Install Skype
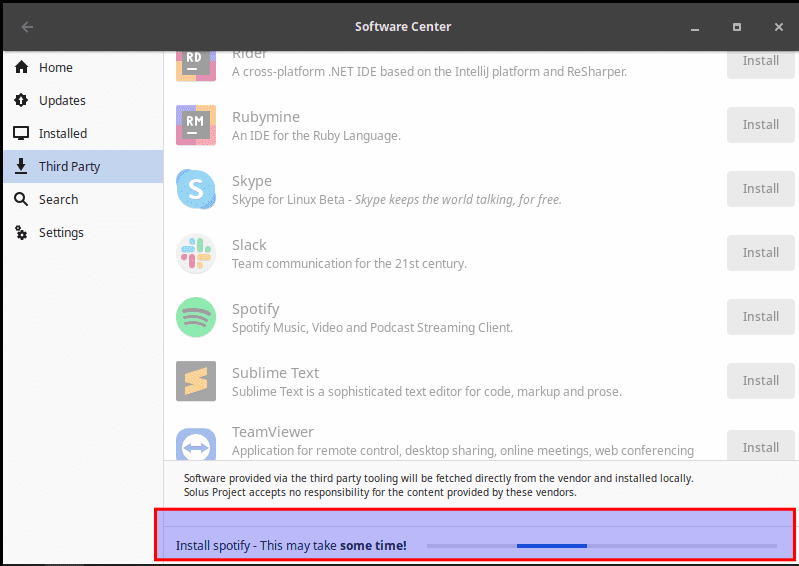799x566 pixels. (x=761, y=189)
